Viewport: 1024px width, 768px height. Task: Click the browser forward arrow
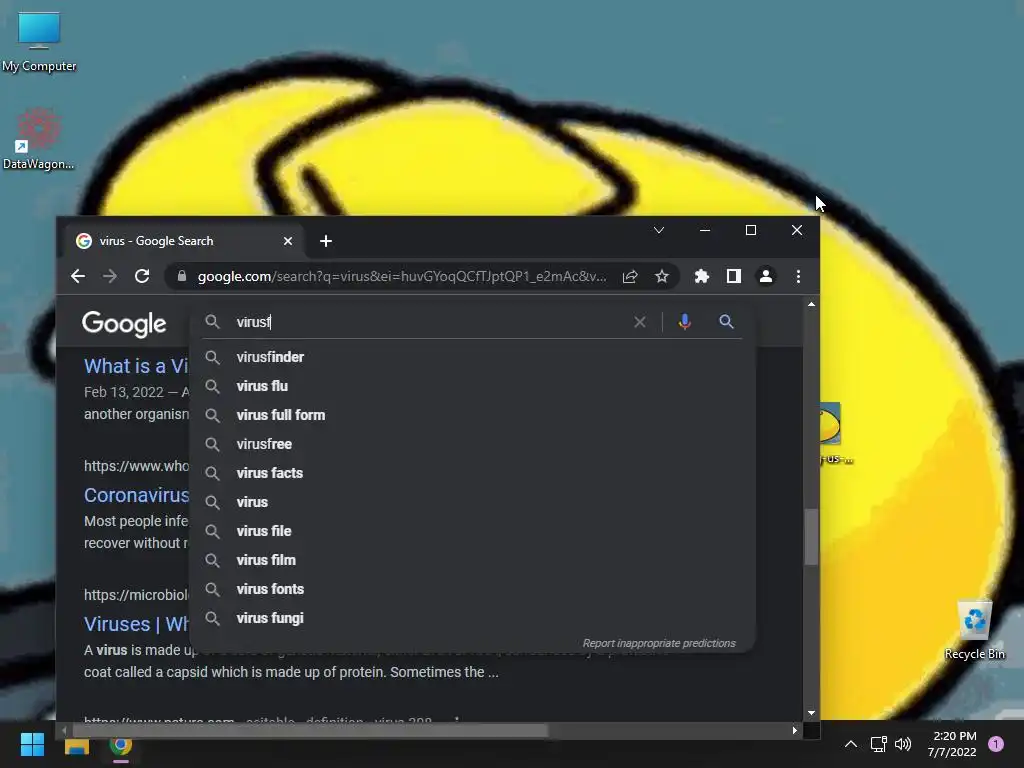coord(110,276)
